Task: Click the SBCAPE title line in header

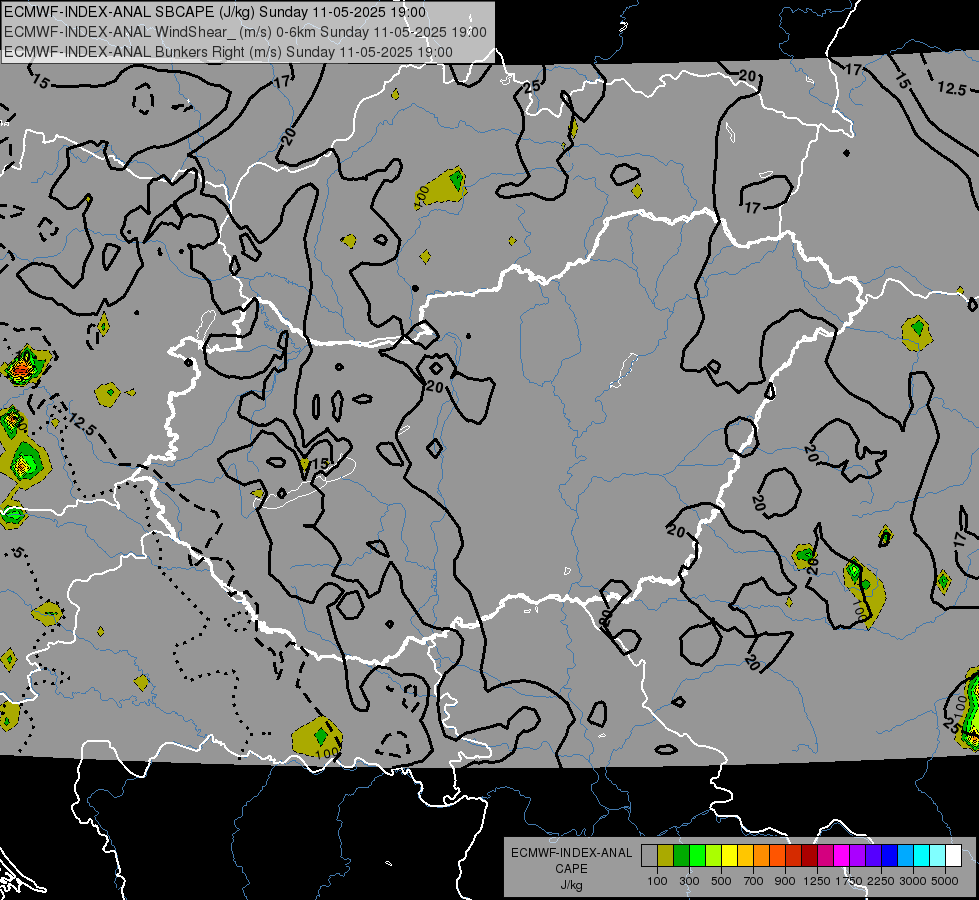Action: pos(215,12)
